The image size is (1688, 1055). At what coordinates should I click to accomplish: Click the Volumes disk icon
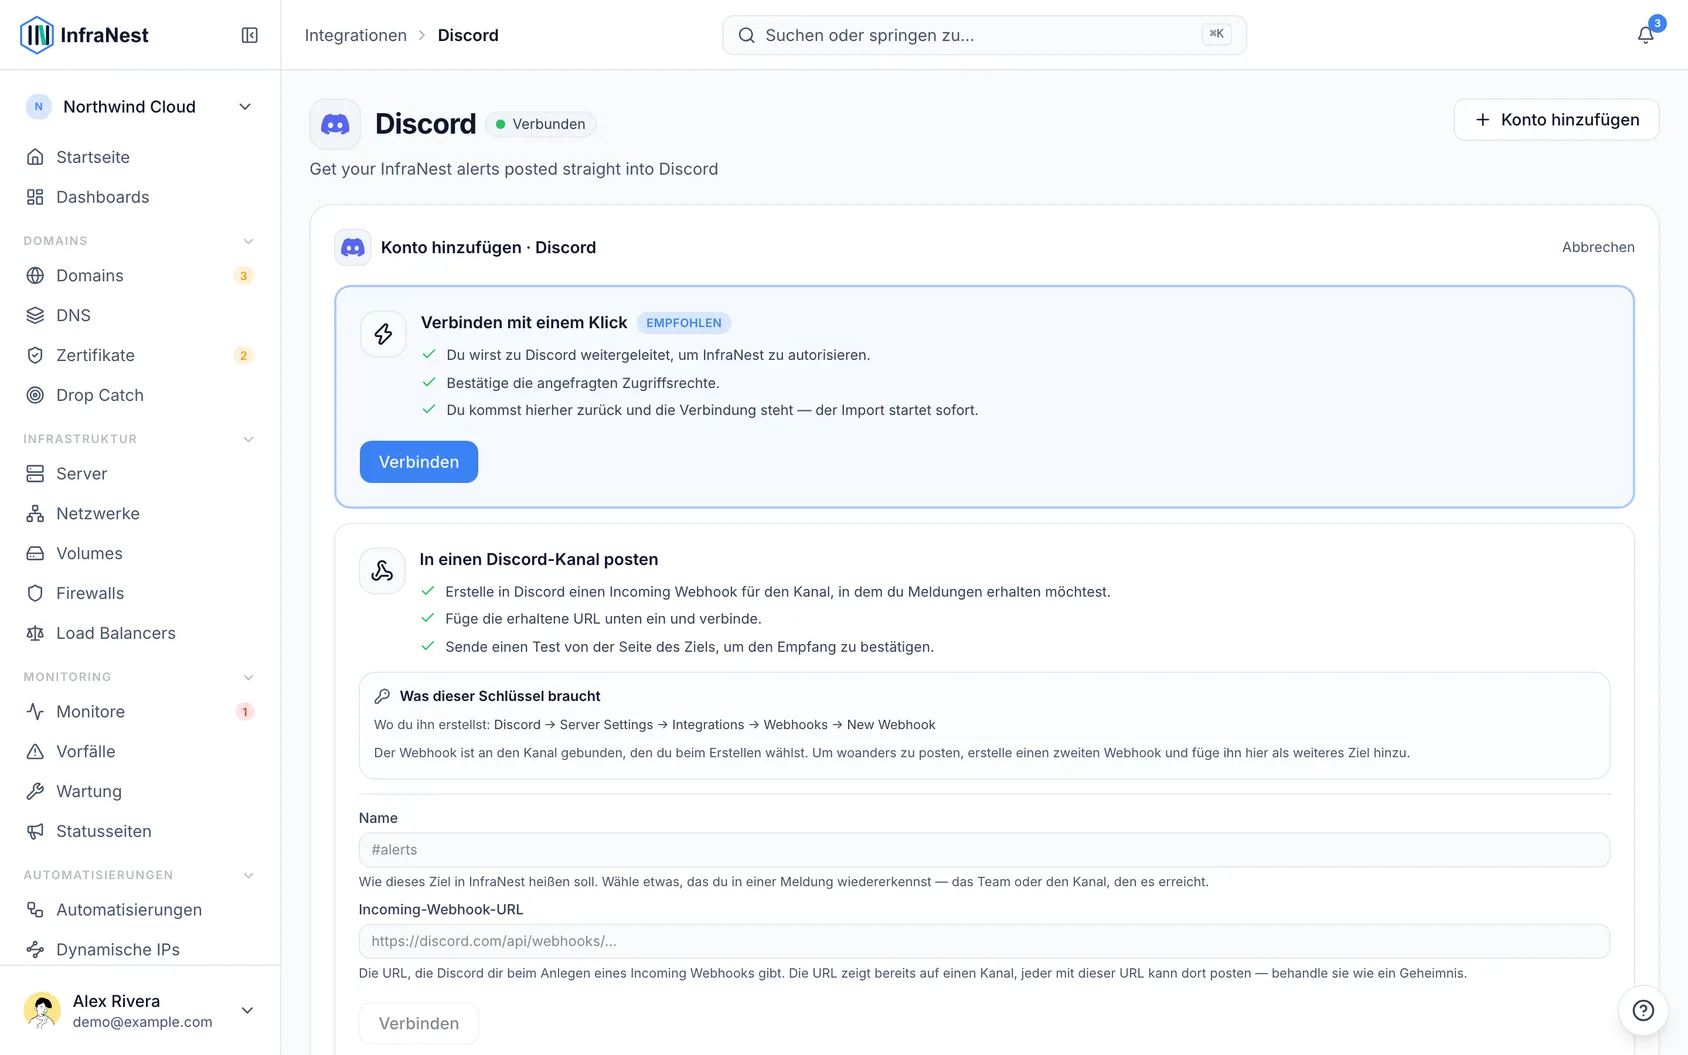35,553
